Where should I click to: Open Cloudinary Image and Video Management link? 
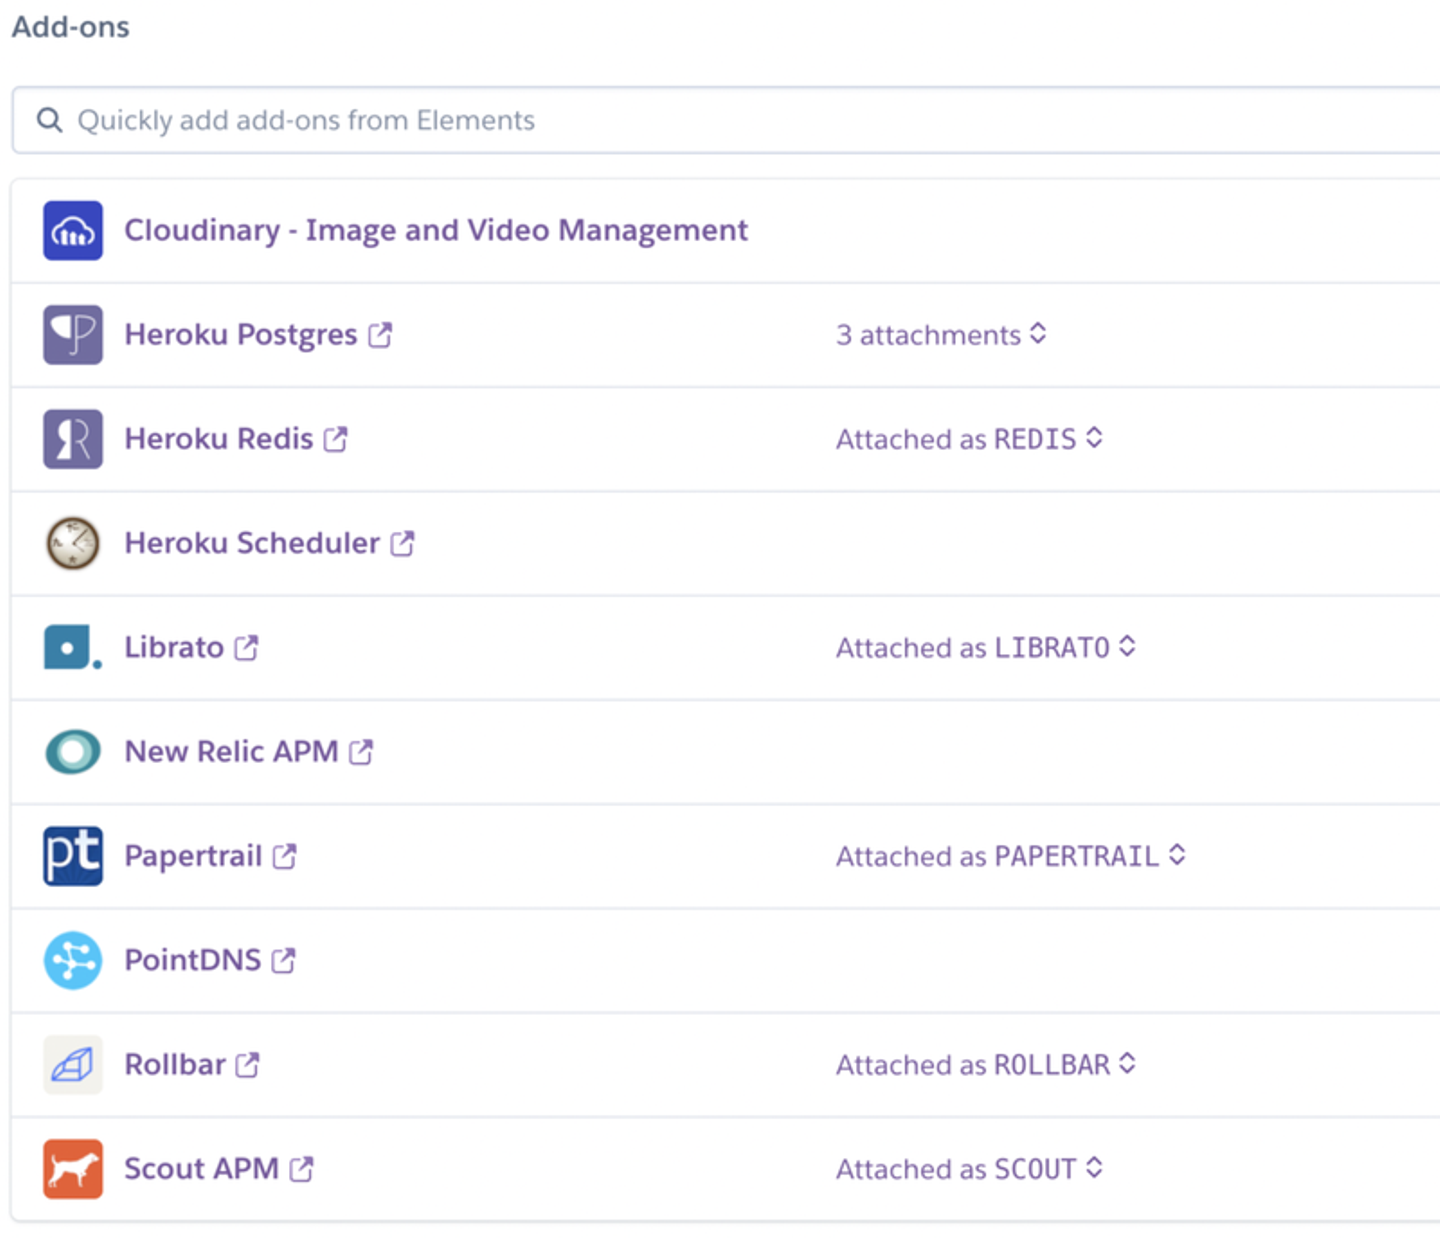click(x=436, y=231)
